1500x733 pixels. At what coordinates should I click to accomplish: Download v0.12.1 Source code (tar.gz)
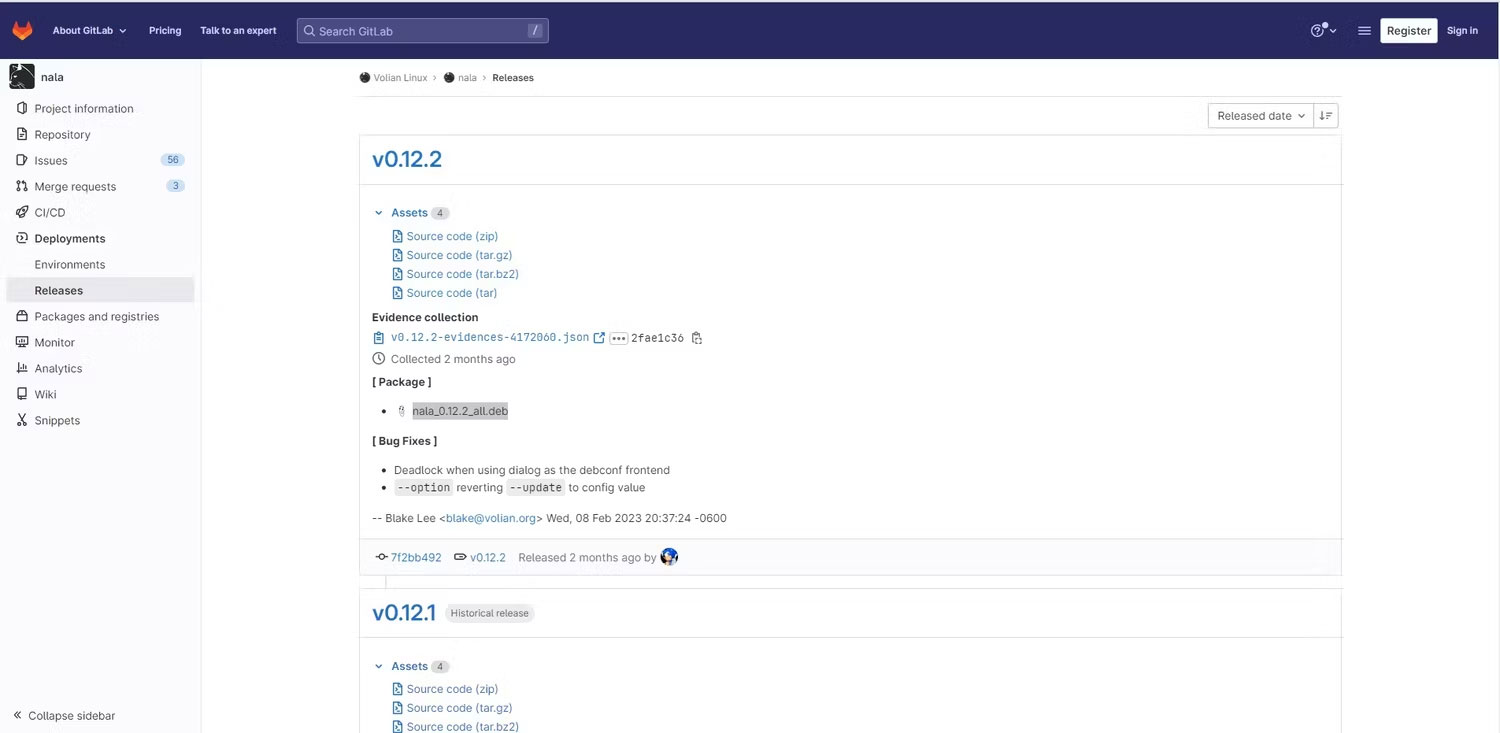(459, 708)
